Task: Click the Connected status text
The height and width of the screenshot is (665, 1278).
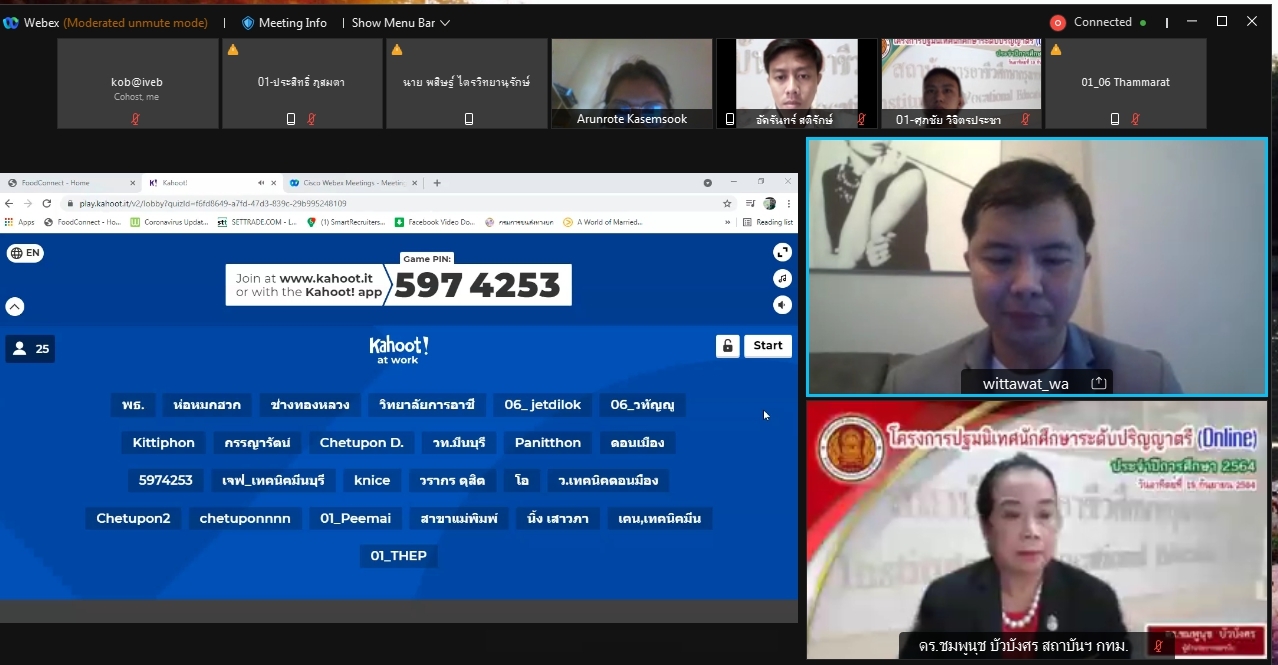Action: (1103, 22)
